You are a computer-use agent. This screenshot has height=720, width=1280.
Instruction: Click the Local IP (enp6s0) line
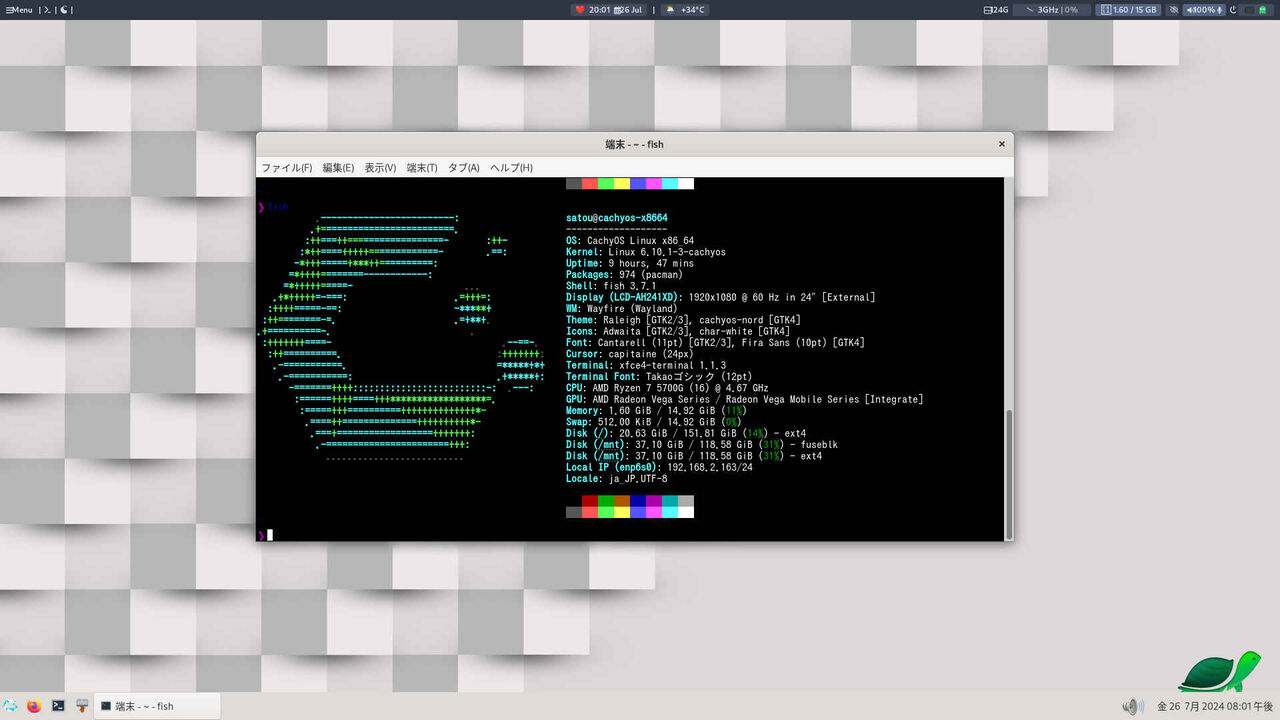pyautogui.click(x=659, y=467)
